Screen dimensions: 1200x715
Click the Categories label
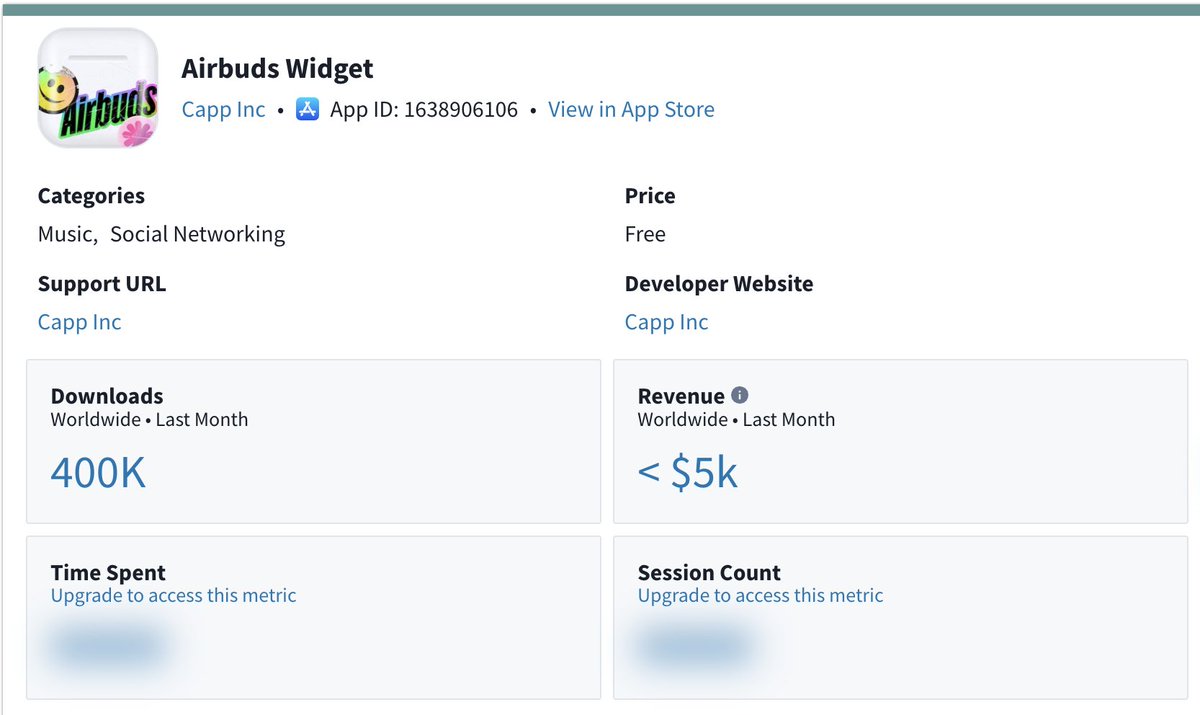pos(91,196)
